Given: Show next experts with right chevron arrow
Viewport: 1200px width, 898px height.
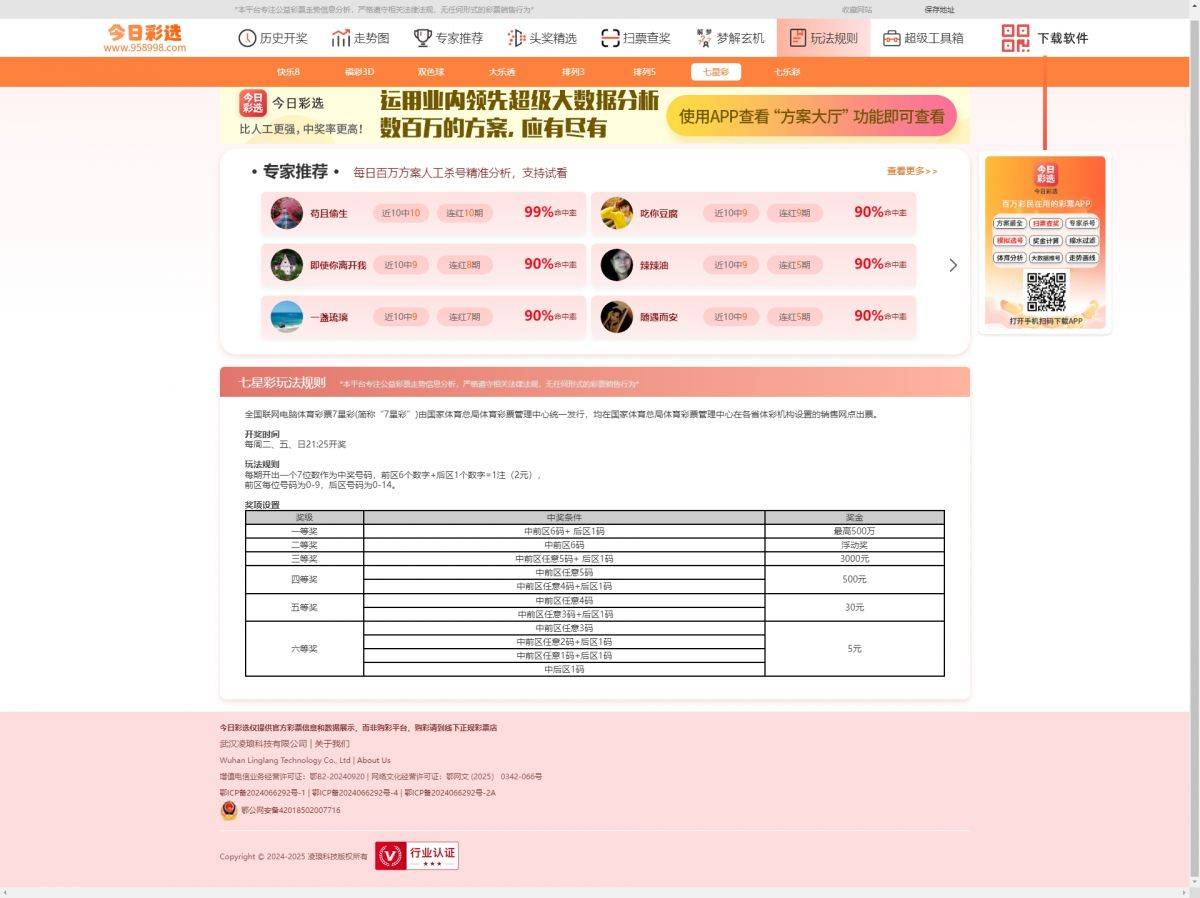Looking at the screenshot, I should click(x=952, y=265).
